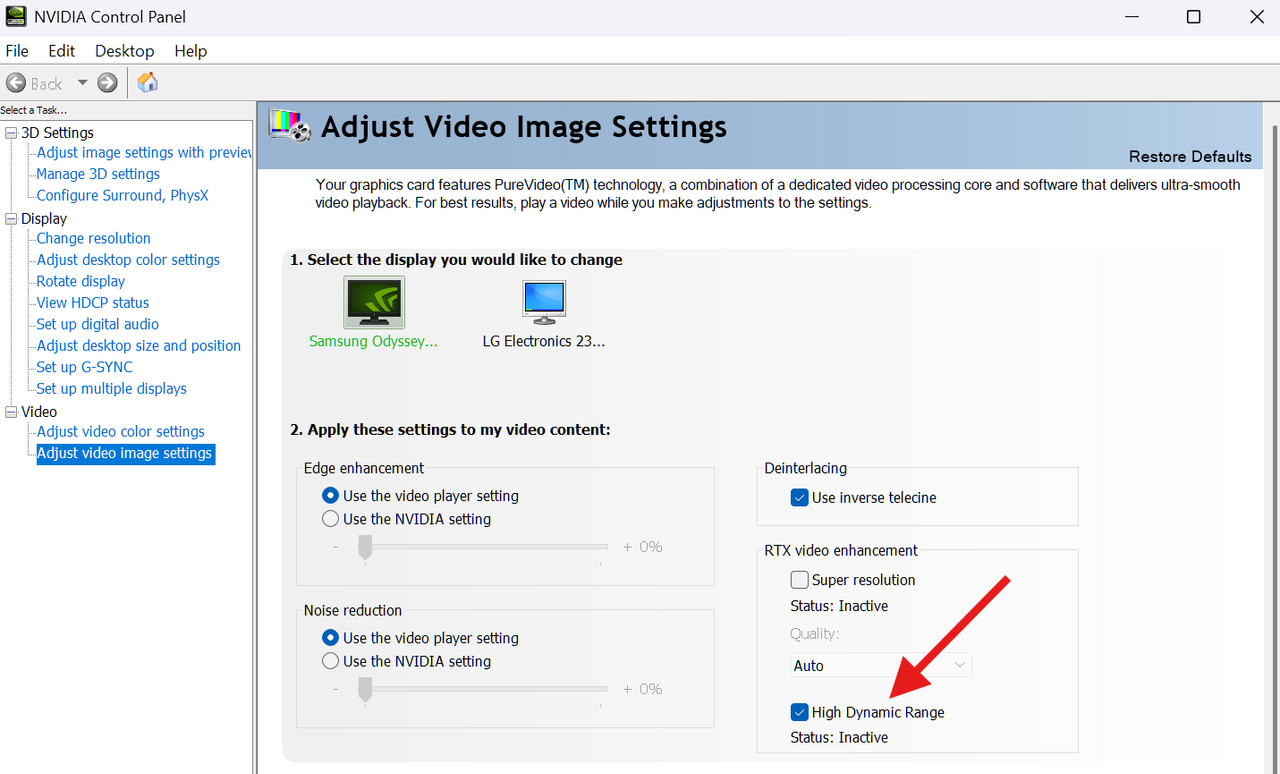Open Configure Surround, PhysX
Screen dimensions: 1280x774
point(123,196)
